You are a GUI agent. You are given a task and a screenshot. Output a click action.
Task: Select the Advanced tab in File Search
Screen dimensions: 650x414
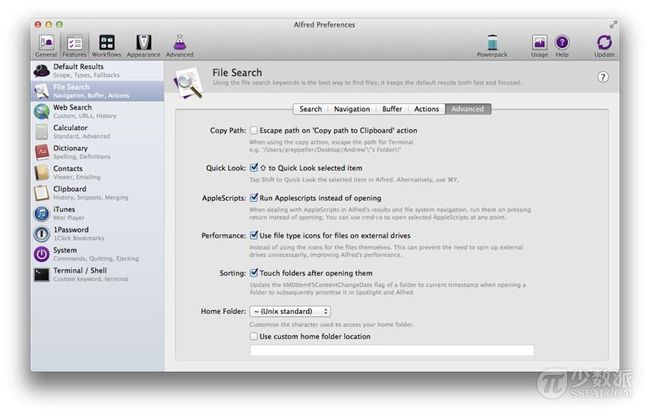point(468,109)
